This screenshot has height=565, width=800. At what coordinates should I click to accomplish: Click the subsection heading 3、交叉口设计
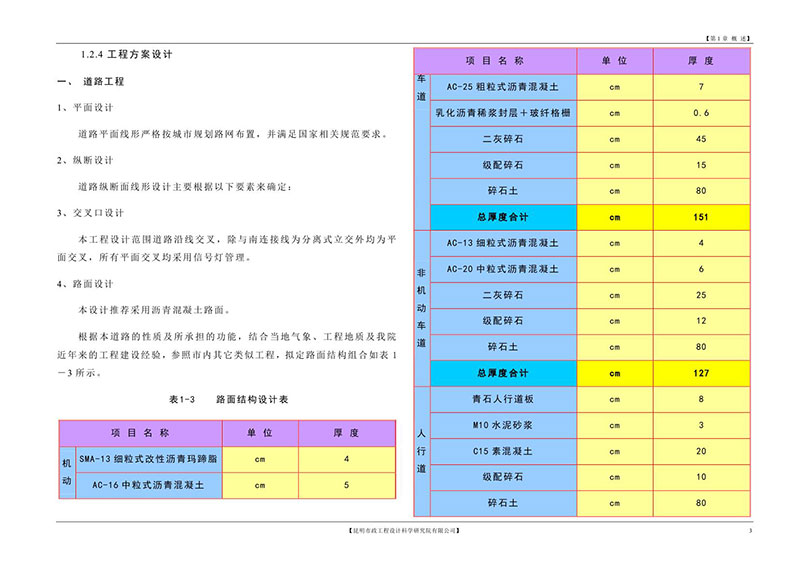pos(95,212)
